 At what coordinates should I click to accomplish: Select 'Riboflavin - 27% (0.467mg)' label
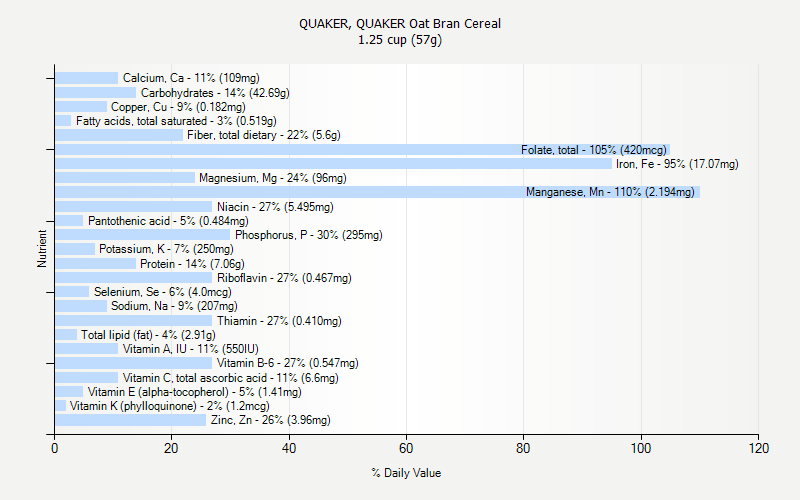tap(284, 278)
